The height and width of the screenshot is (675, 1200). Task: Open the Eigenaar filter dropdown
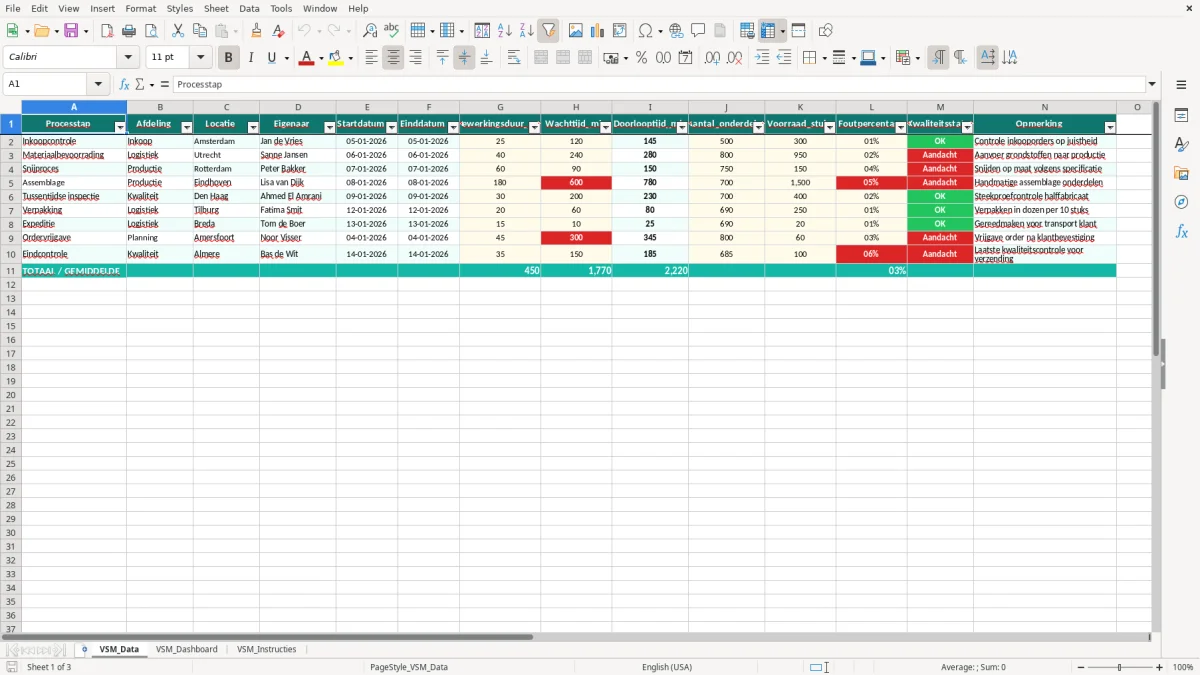pyautogui.click(x=329, y=127)
